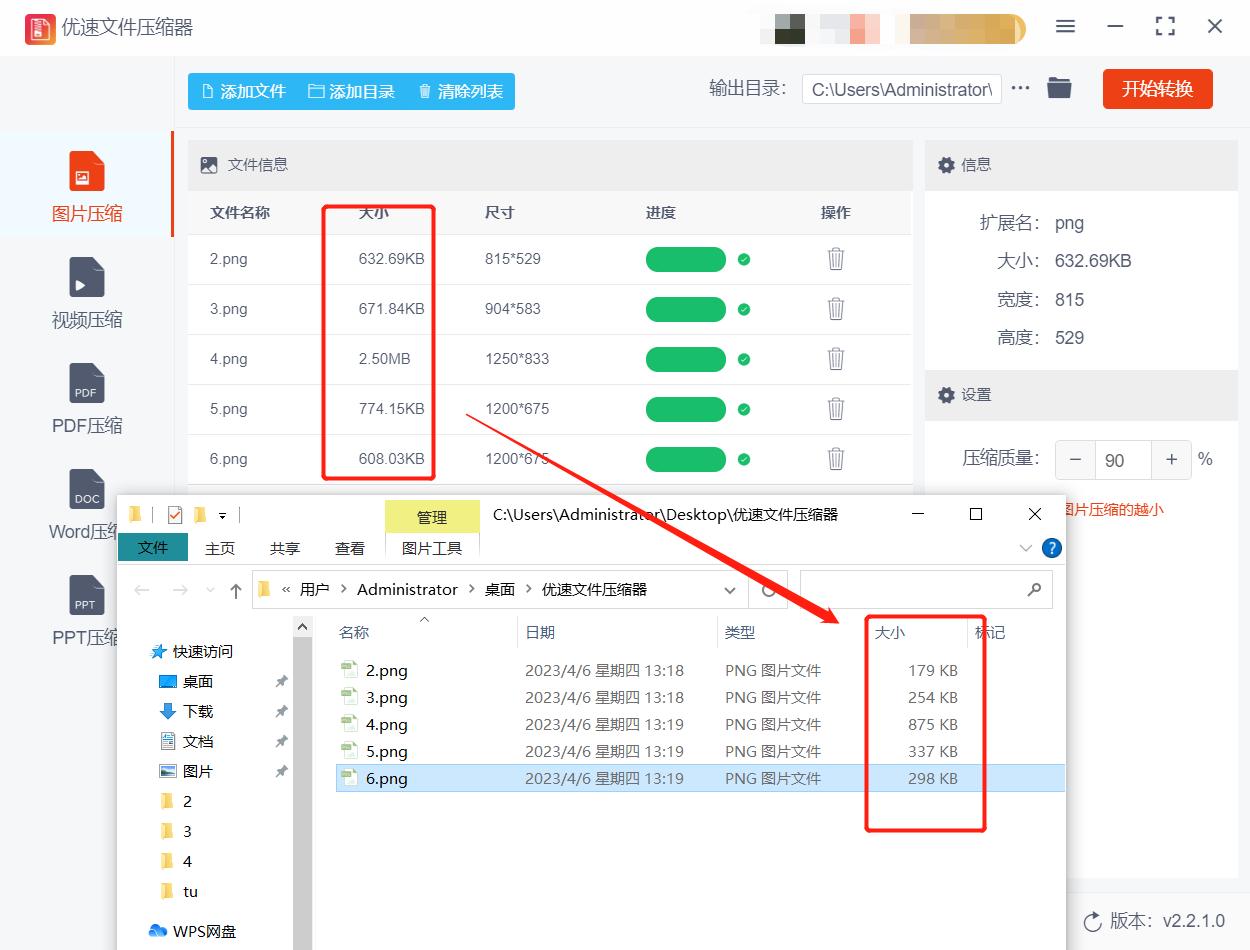Expand the output directory ellipsis dropdown
The image size is (1250, 950).
coord(1020,88)
